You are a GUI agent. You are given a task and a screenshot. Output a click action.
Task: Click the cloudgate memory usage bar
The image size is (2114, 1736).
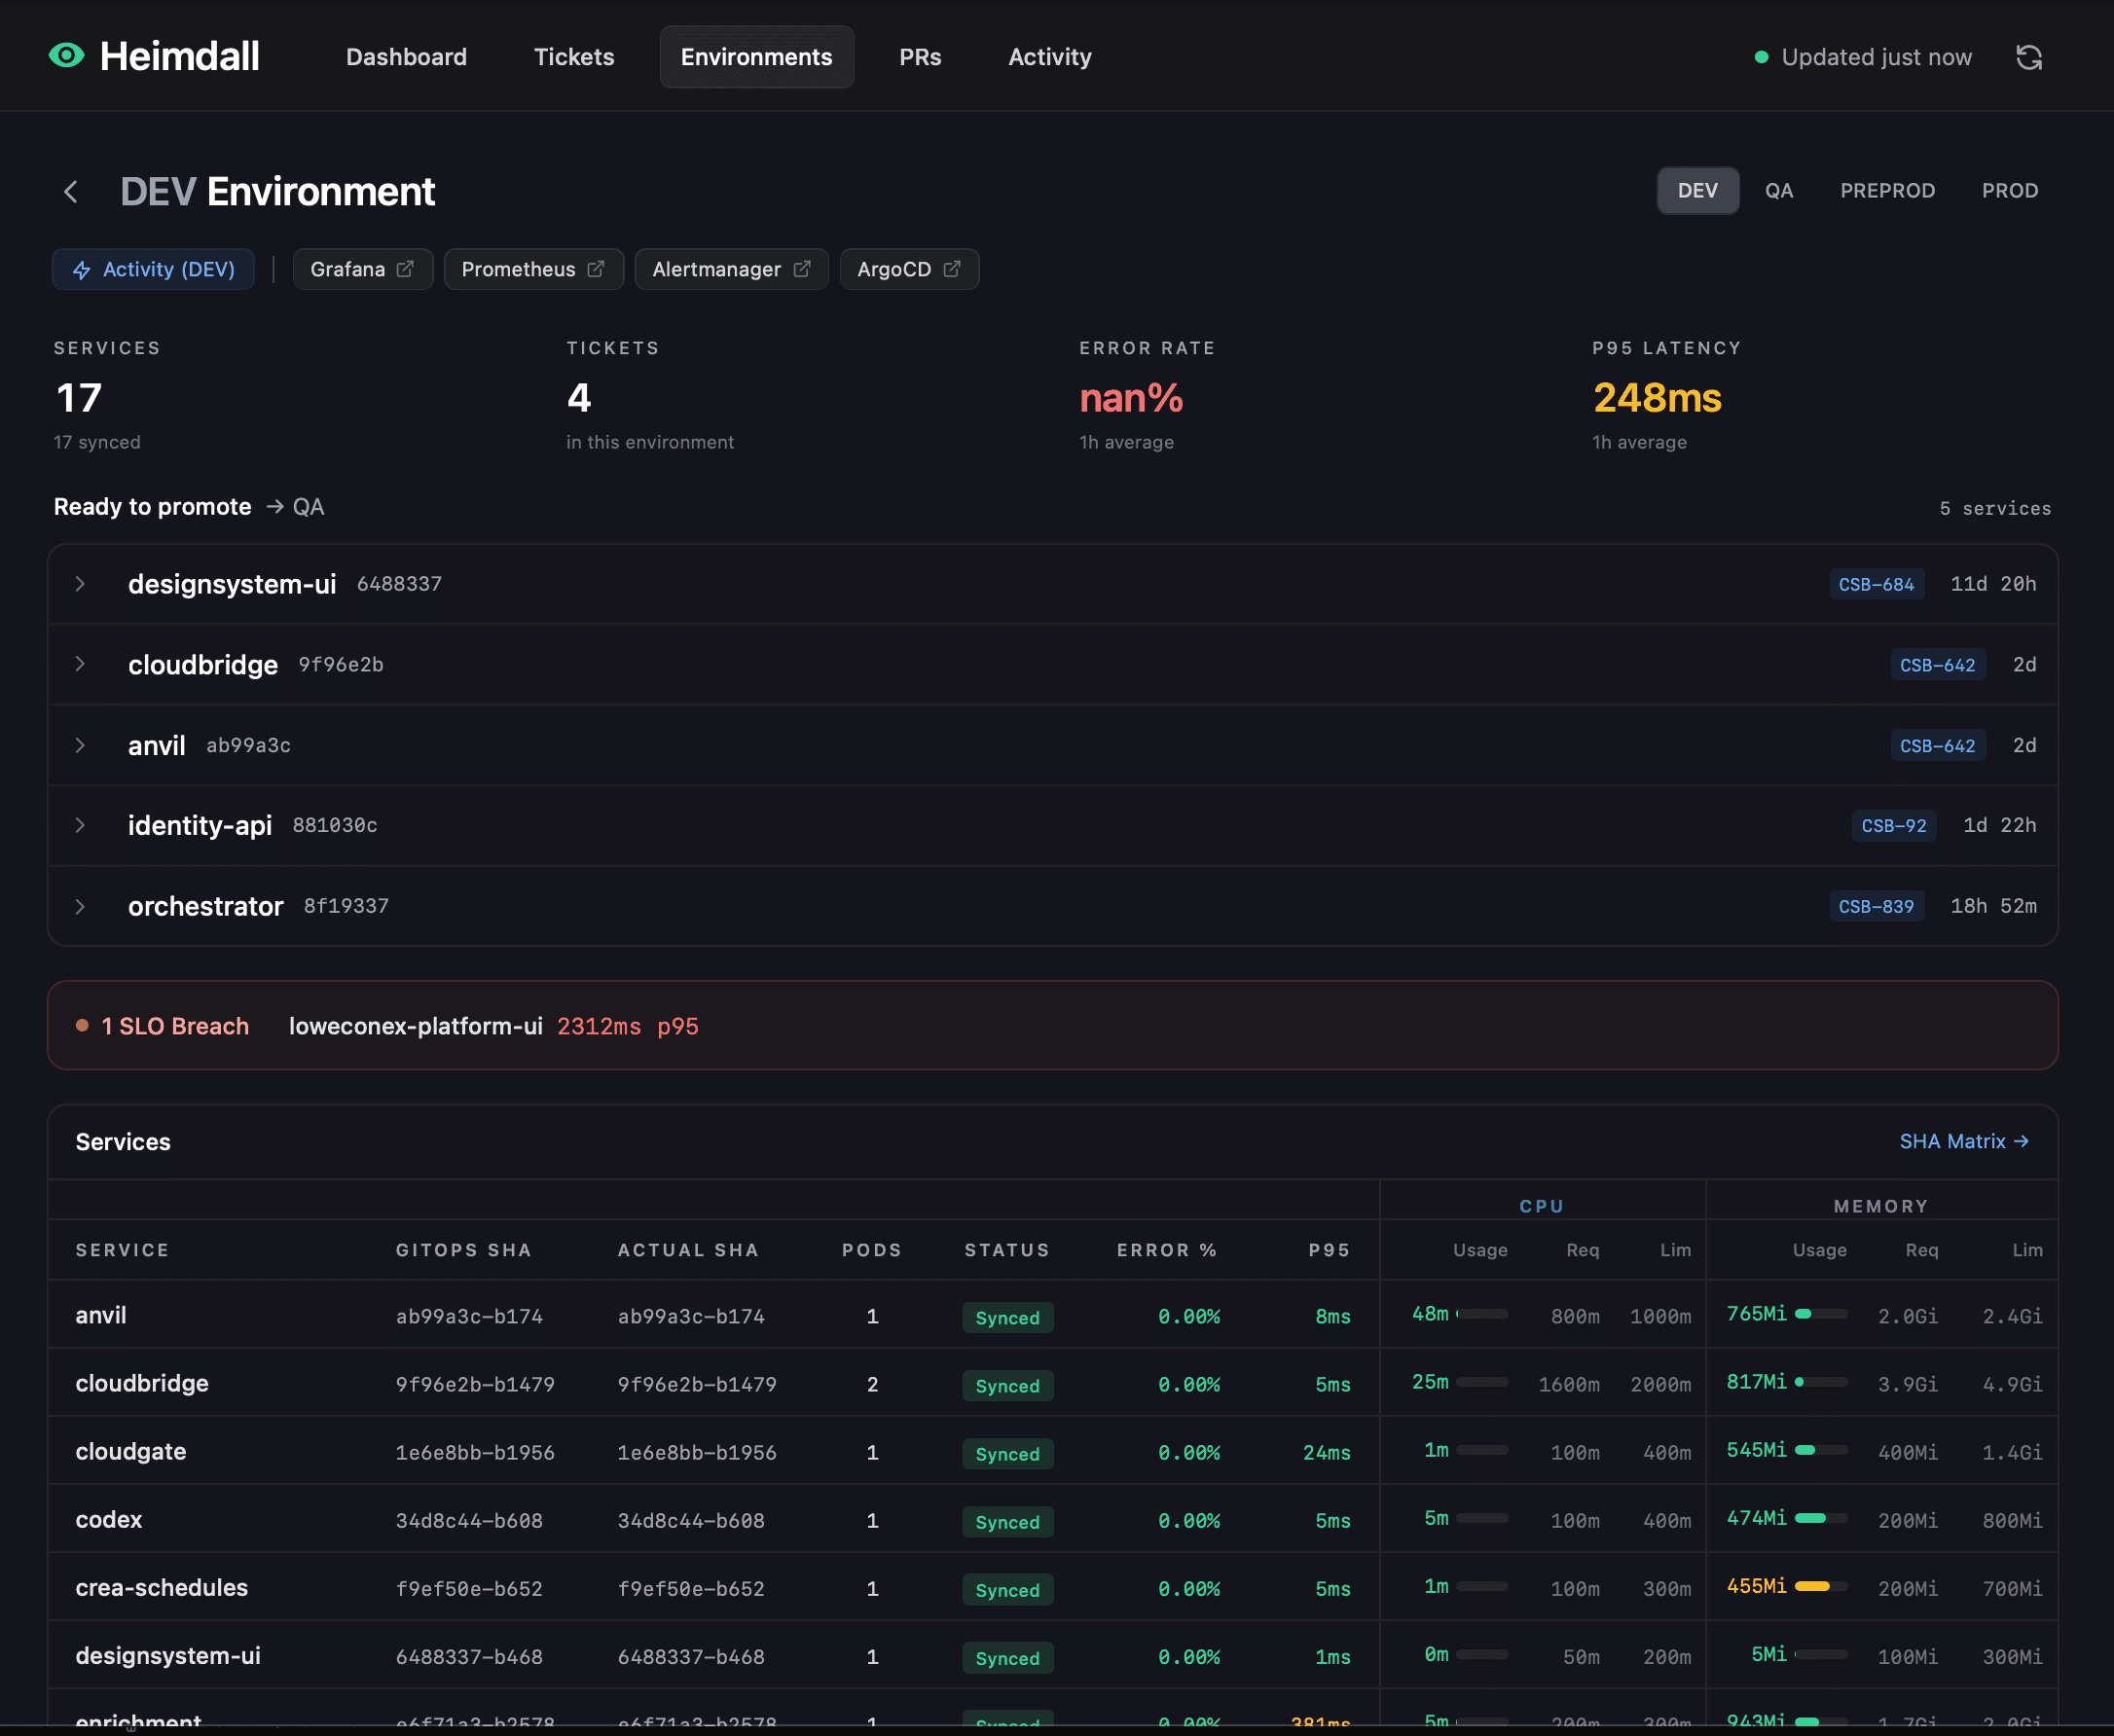1820,1450
